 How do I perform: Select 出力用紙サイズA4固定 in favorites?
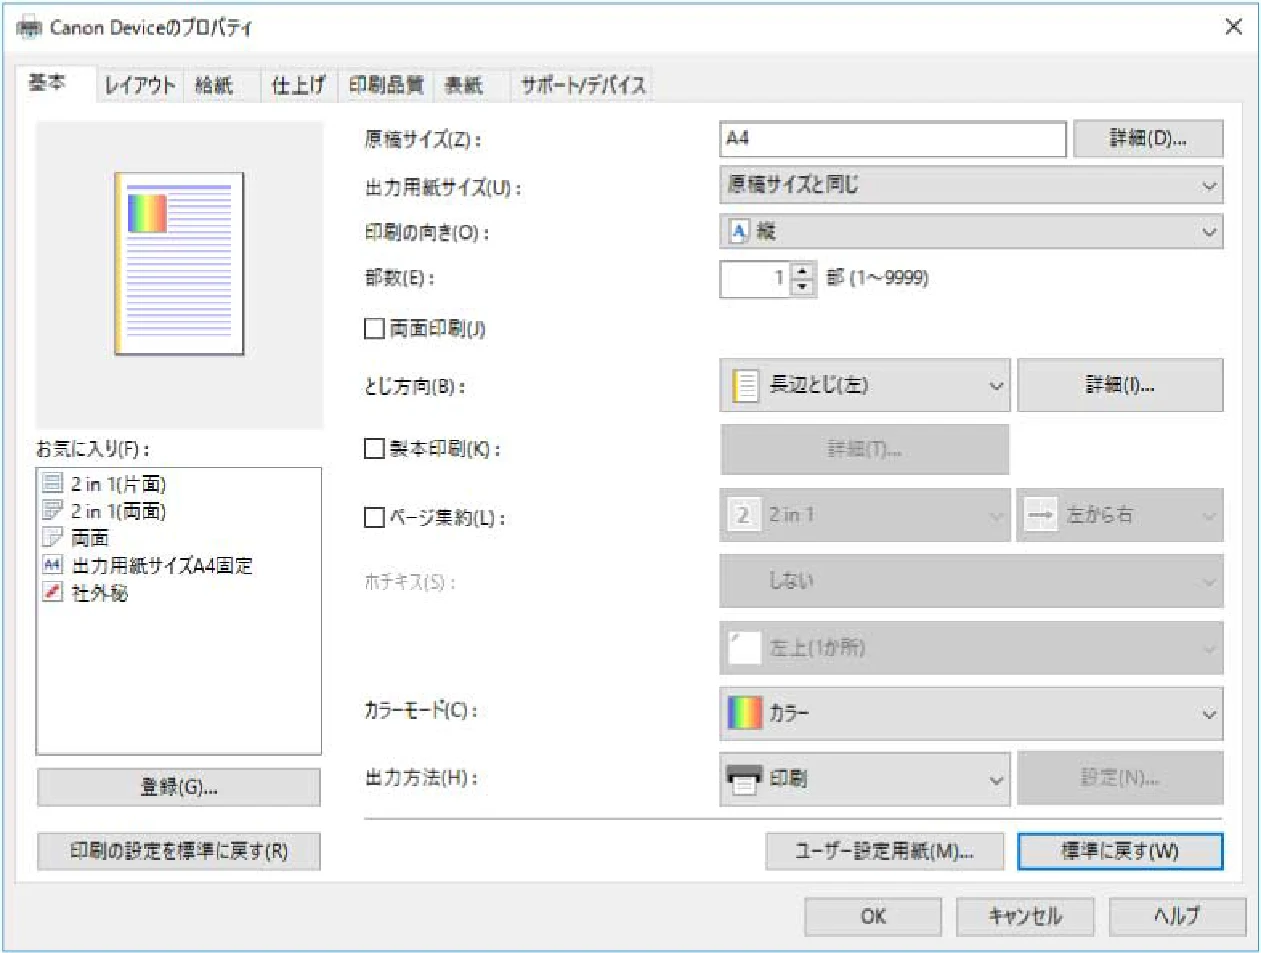coord(162,565)
